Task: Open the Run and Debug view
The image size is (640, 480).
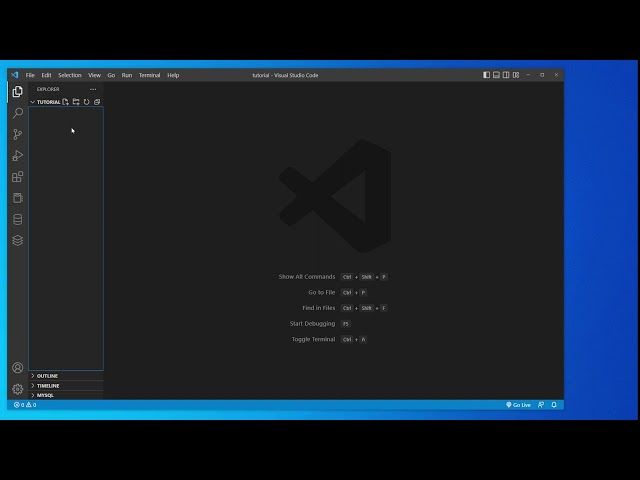Action: click(18, 156)
